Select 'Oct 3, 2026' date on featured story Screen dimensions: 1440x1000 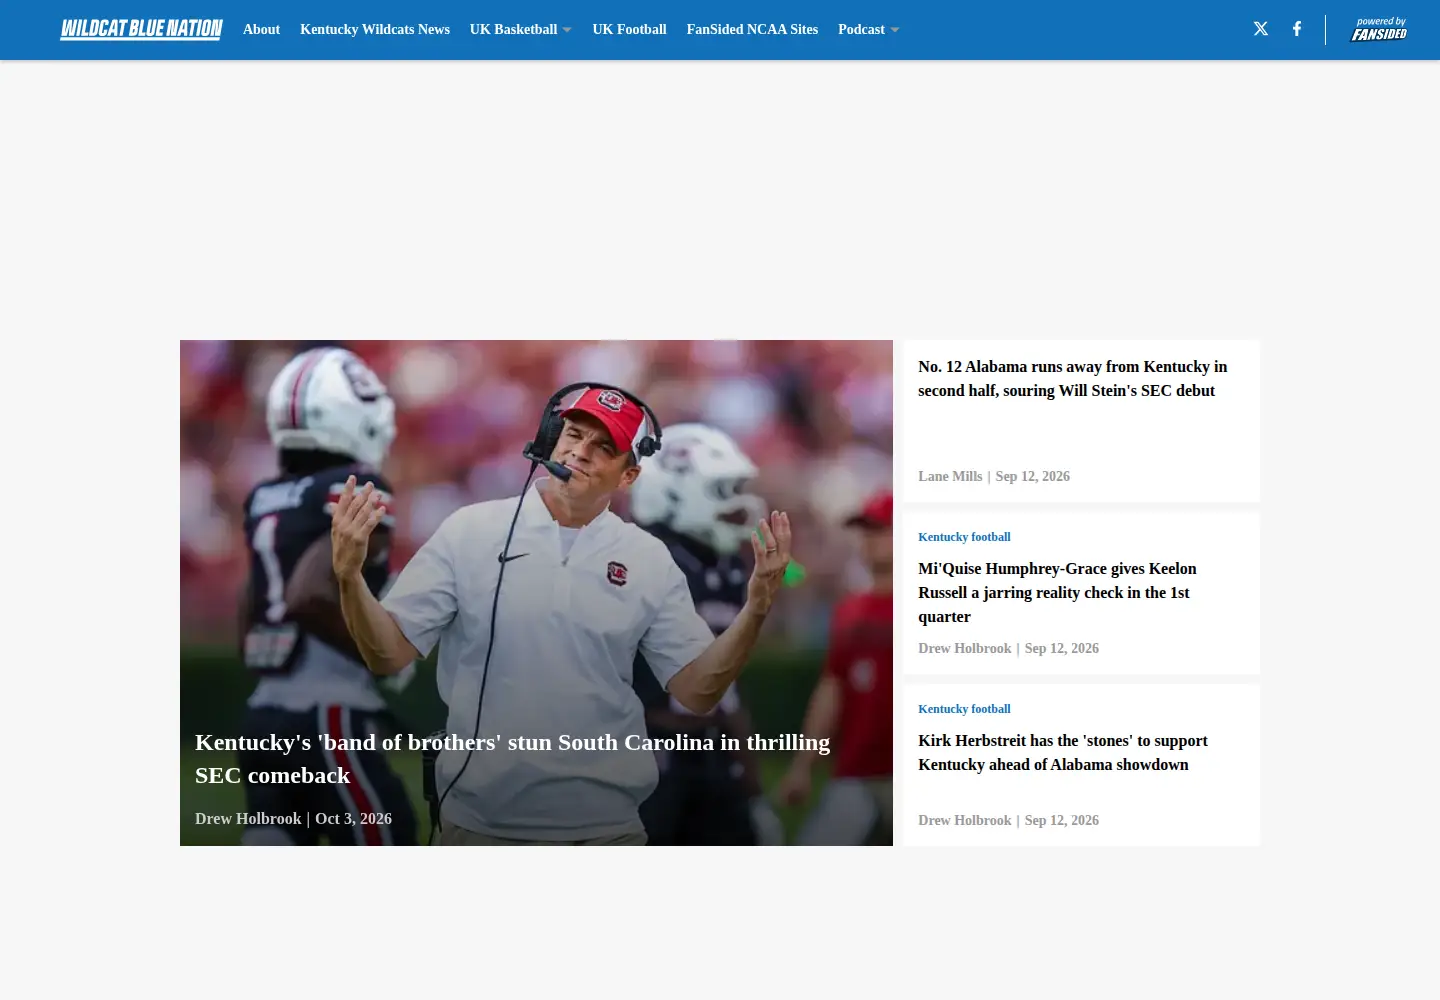[353, 818]
